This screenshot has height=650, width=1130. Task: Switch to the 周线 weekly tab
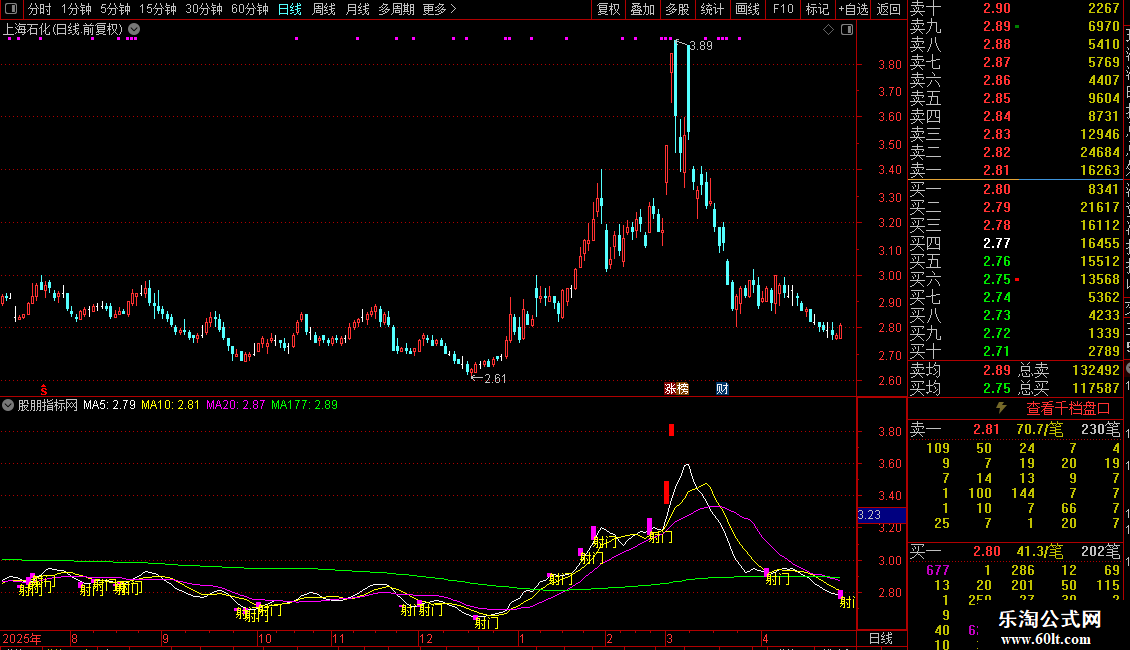[x=324, y=9]
